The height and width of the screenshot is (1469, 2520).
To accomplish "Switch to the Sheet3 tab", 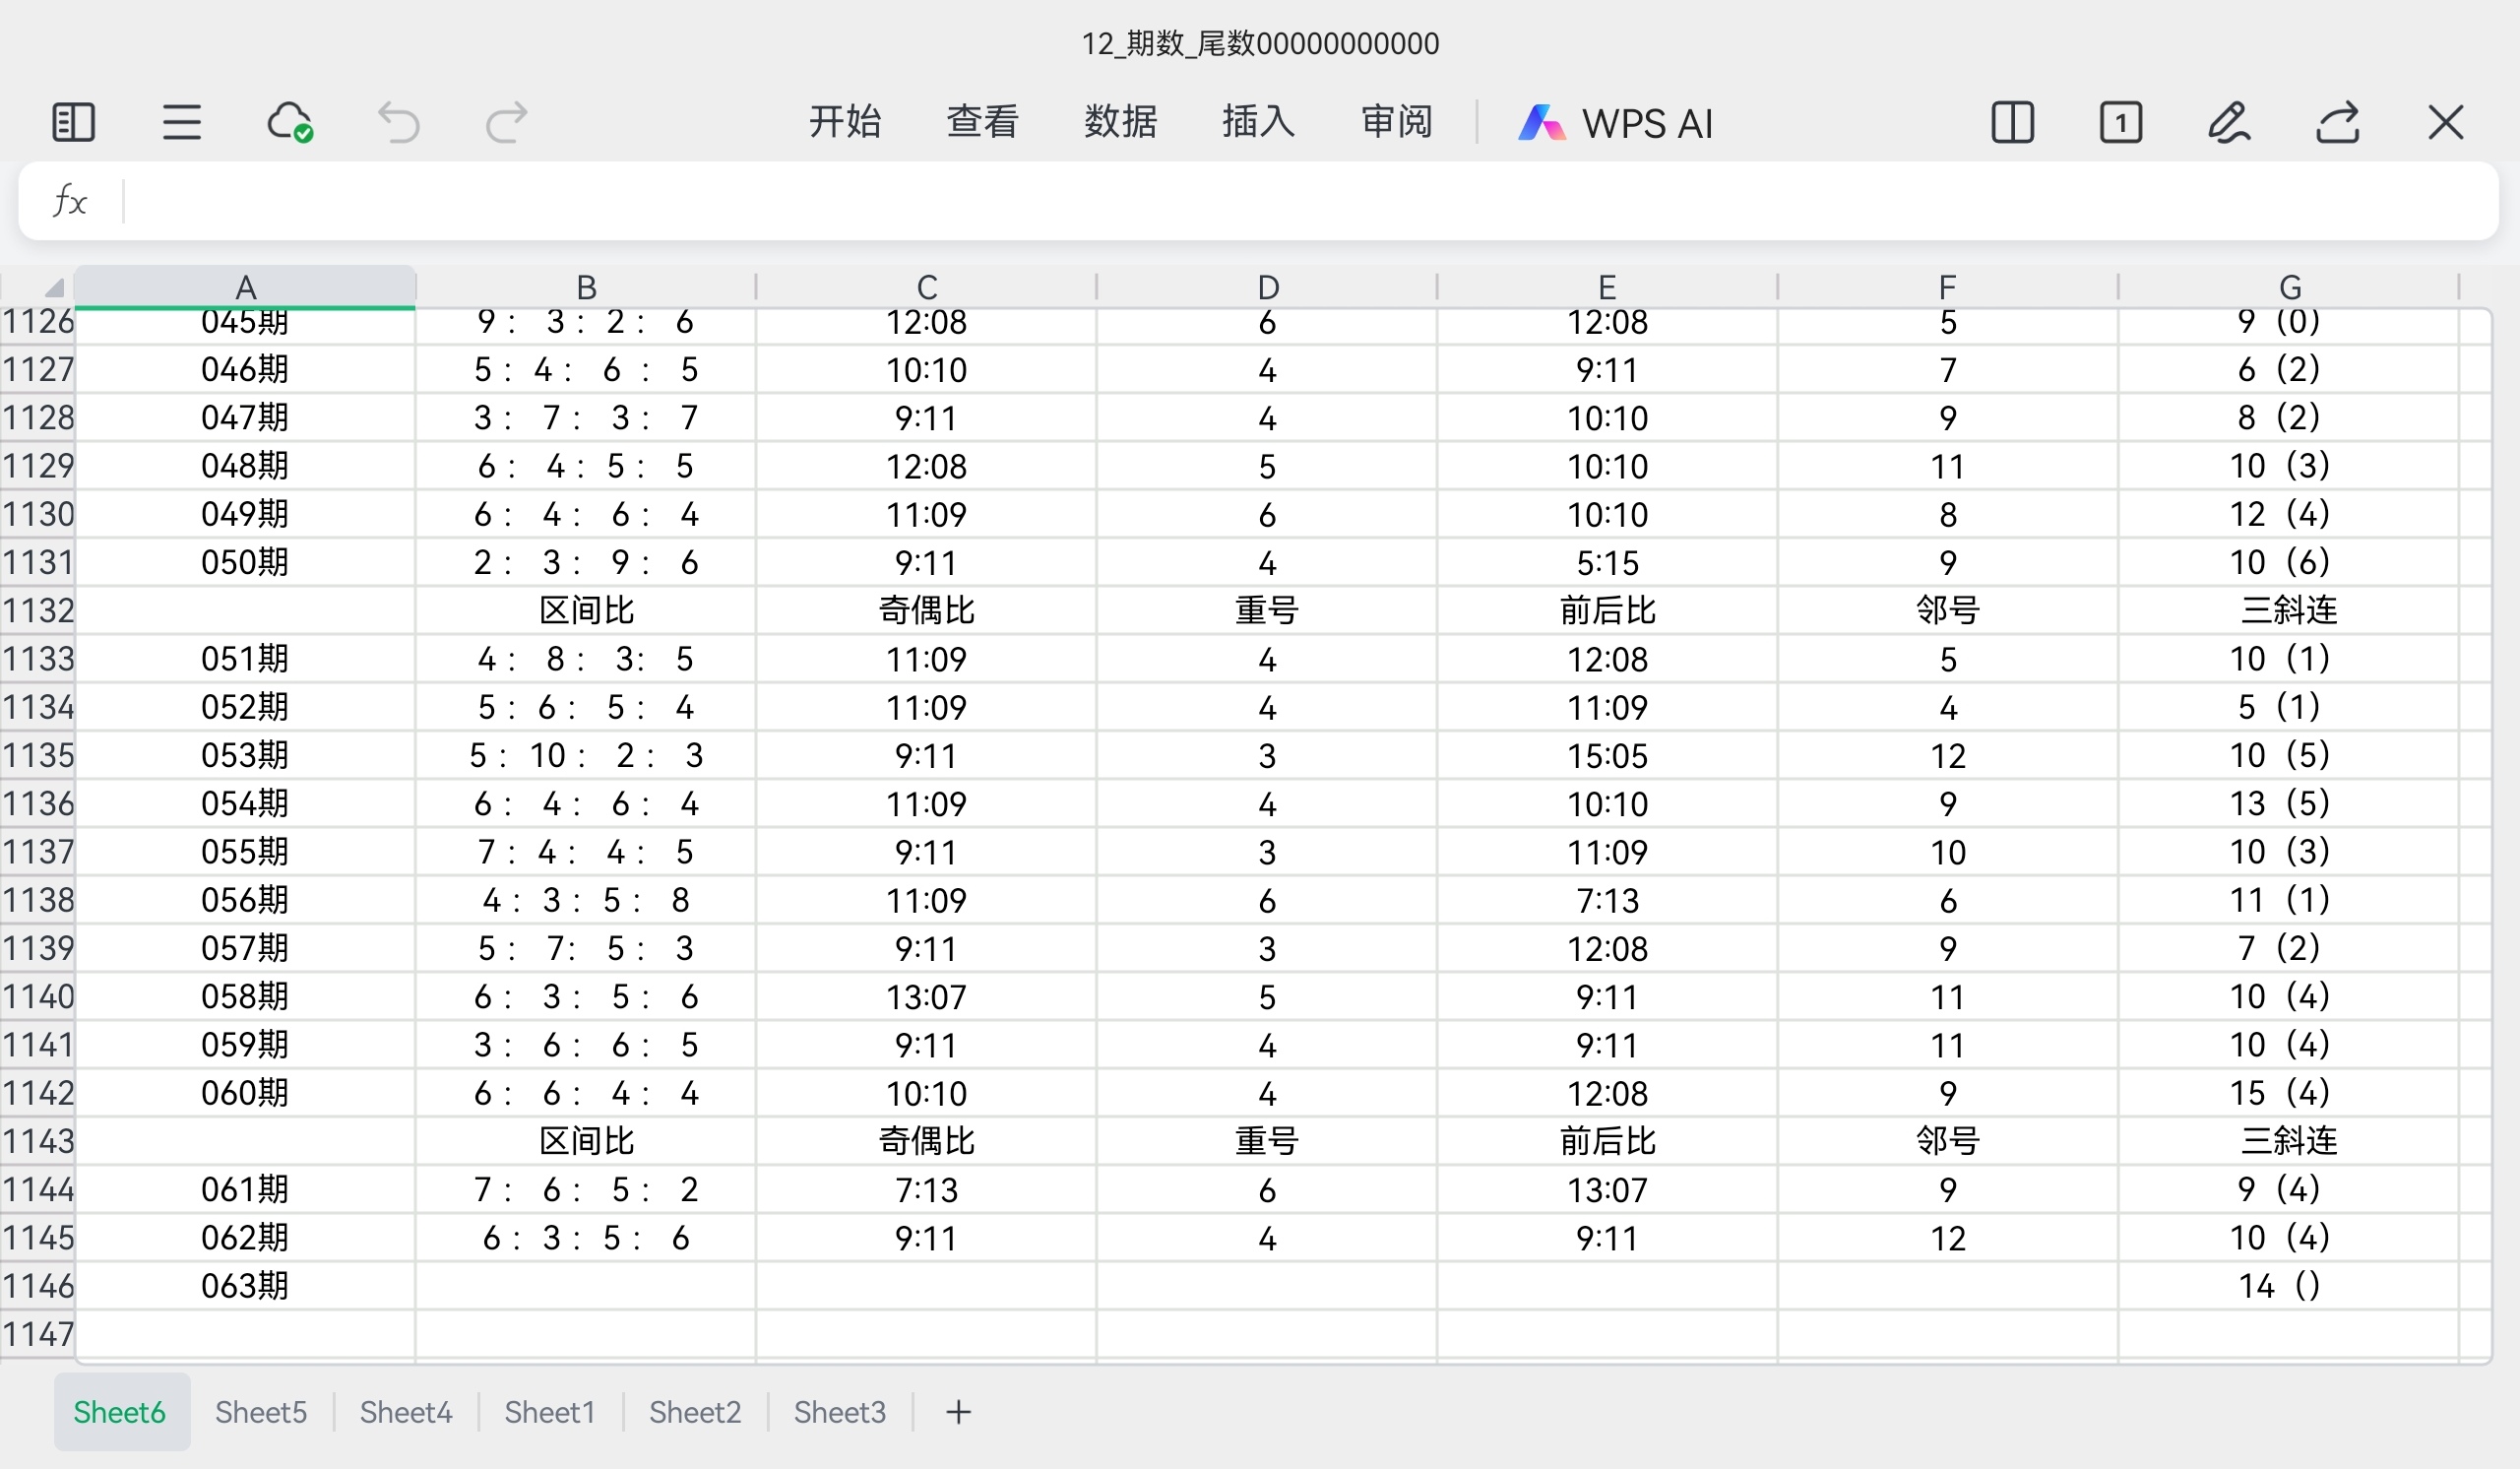I will (x=839, y=1412).
